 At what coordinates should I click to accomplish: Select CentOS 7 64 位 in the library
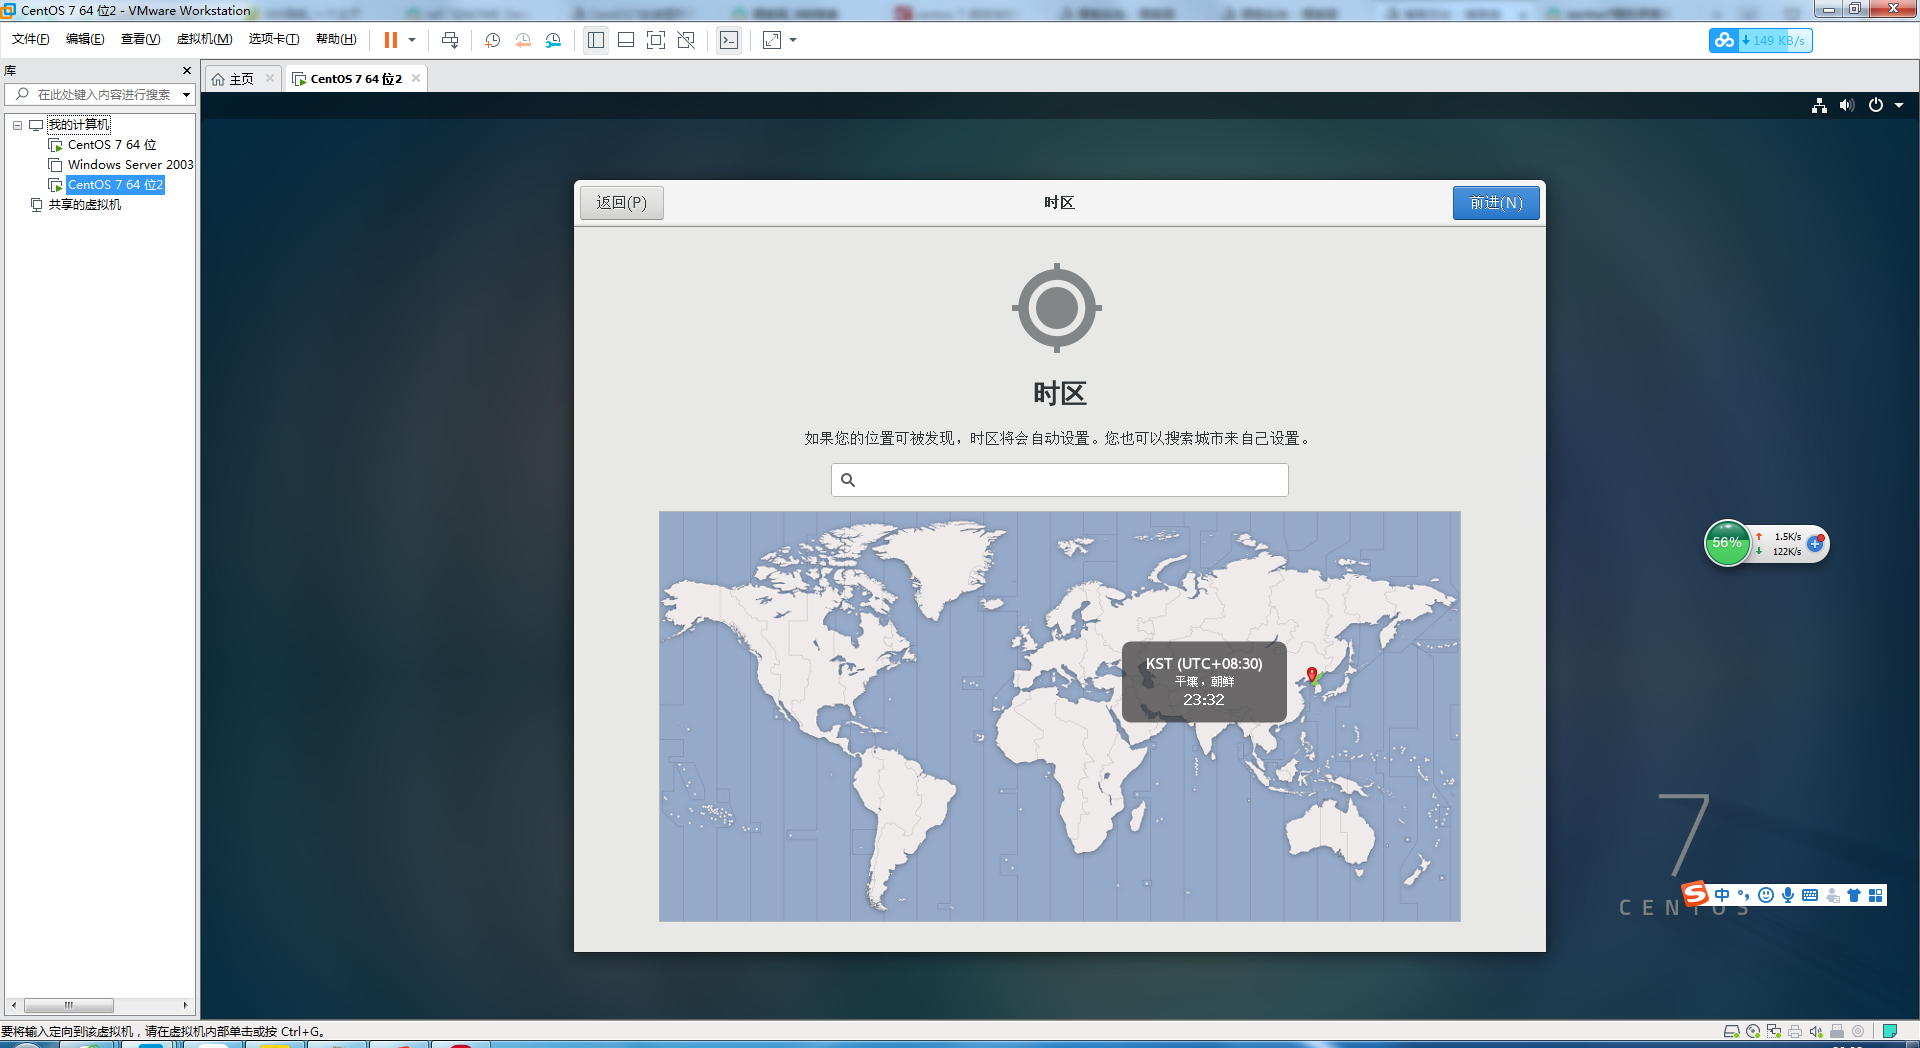tap(112, 145)
